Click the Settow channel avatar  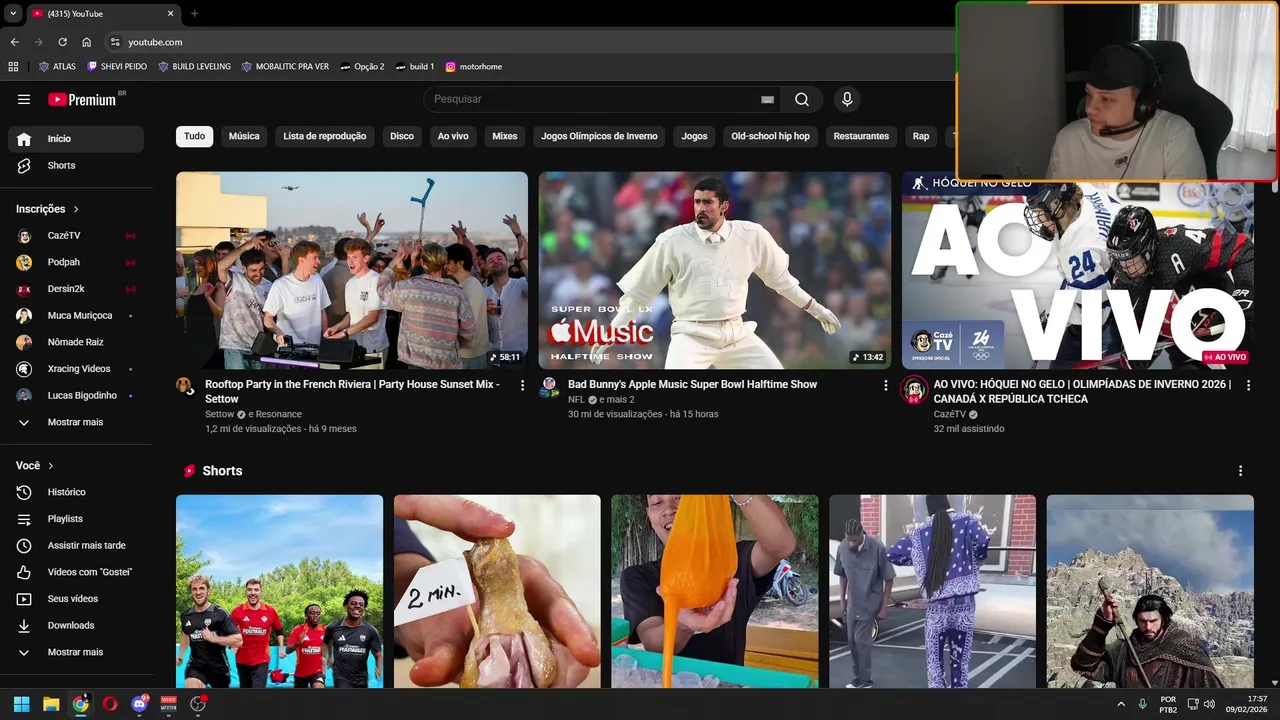[185, 386]
